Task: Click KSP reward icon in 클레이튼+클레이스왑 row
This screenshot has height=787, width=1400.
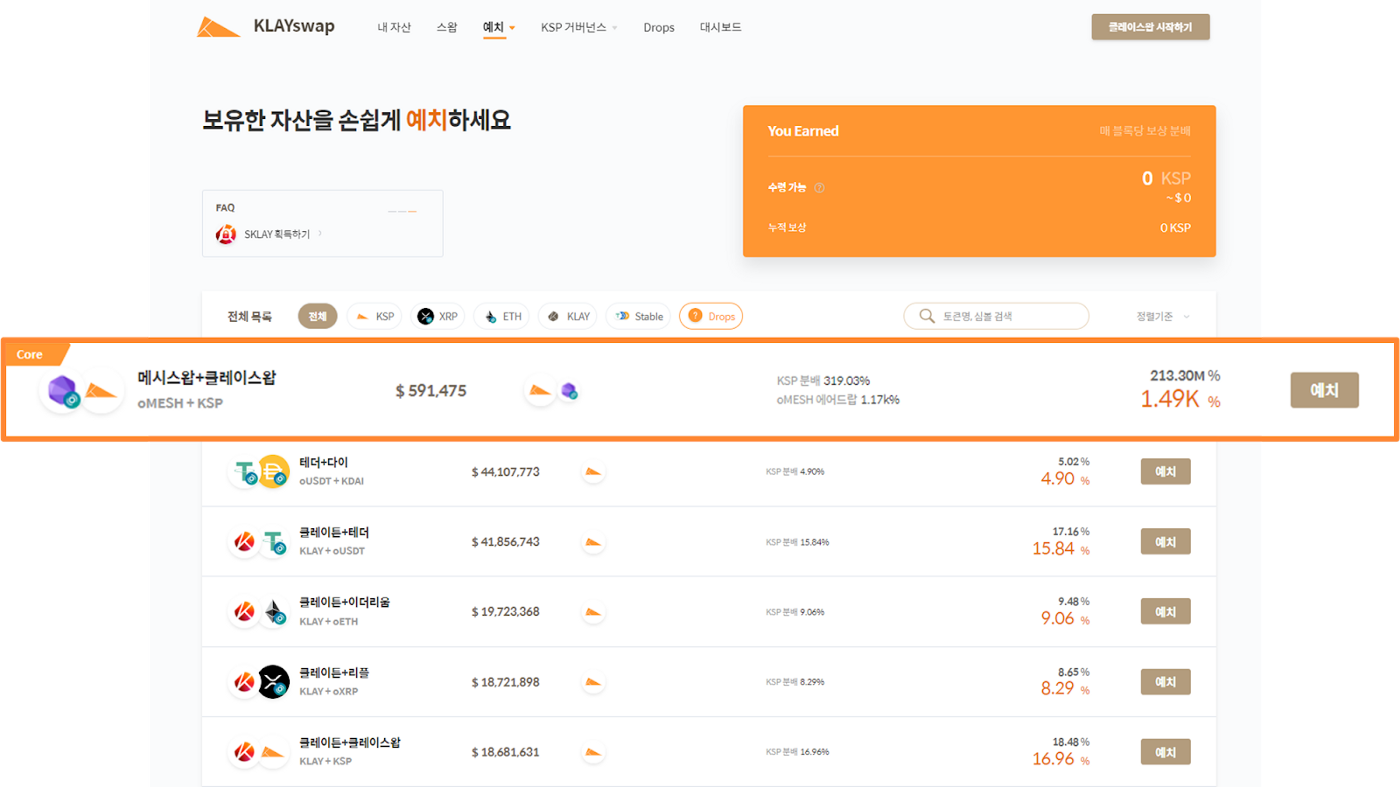Action: (593, 751)
